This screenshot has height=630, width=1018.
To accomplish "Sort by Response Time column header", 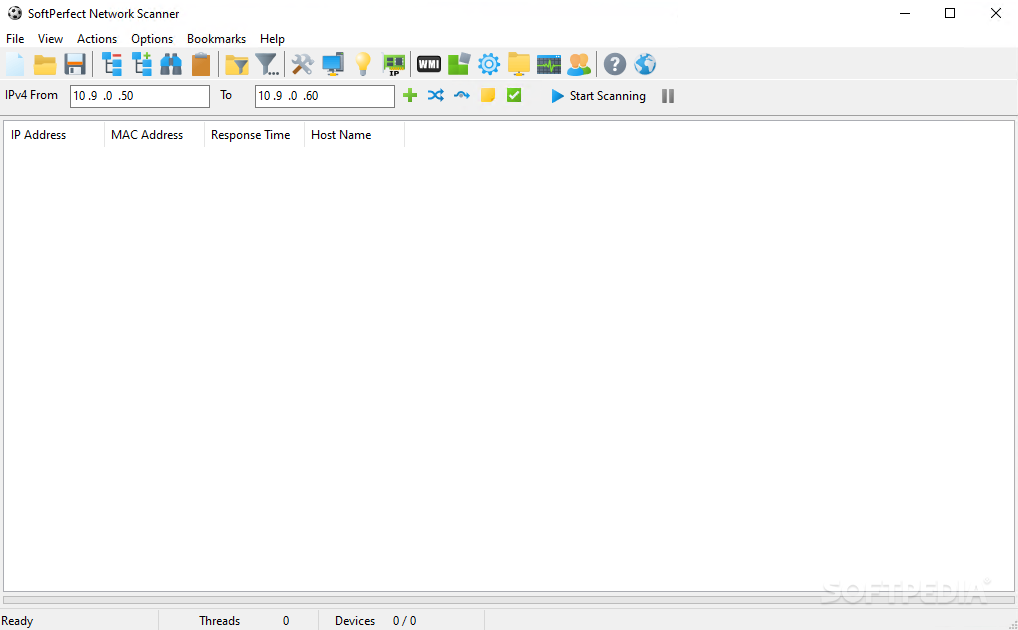I will [x=254, y=135].
